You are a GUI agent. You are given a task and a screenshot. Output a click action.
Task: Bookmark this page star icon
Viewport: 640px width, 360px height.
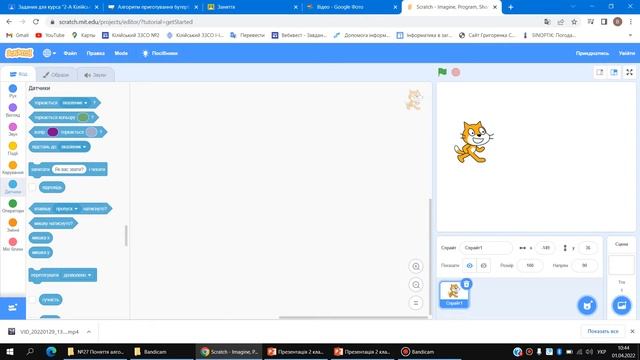(574, 22)
